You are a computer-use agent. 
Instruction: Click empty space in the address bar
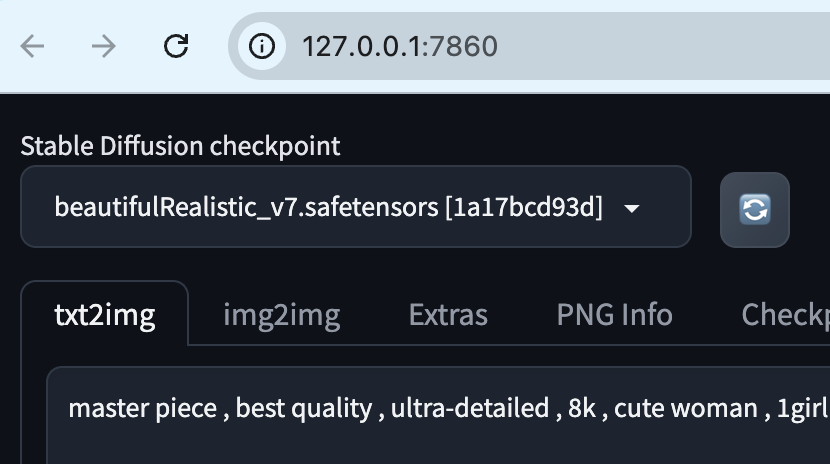click(662, 46)
